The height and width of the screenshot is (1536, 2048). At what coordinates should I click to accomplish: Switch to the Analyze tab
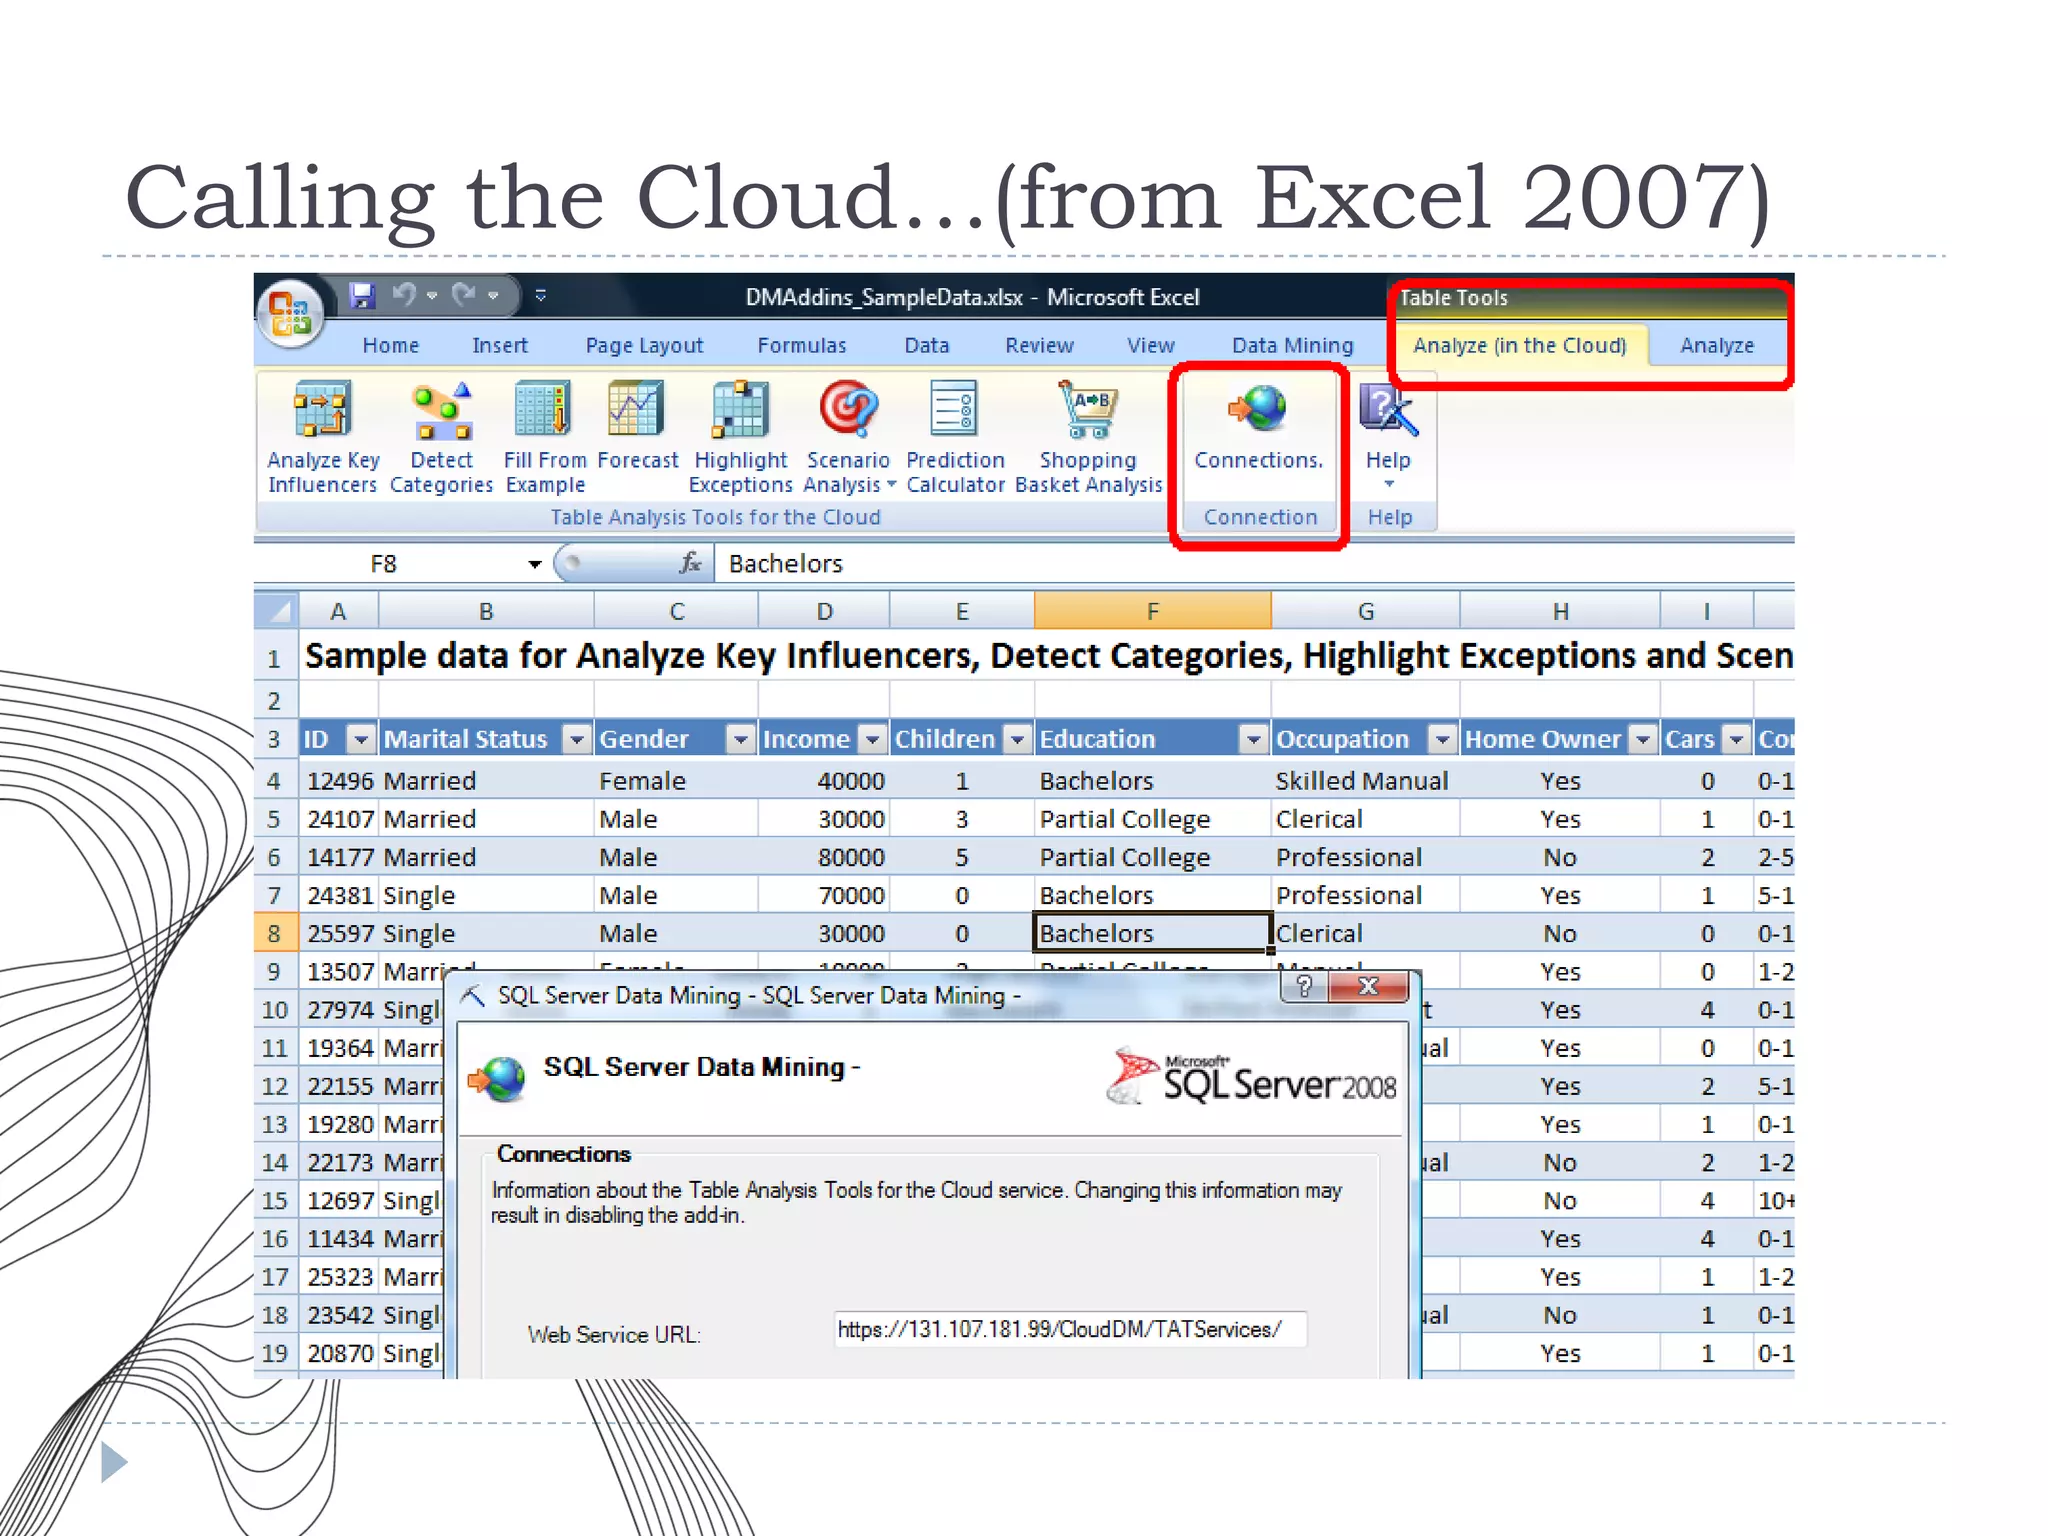point(1716,345)
